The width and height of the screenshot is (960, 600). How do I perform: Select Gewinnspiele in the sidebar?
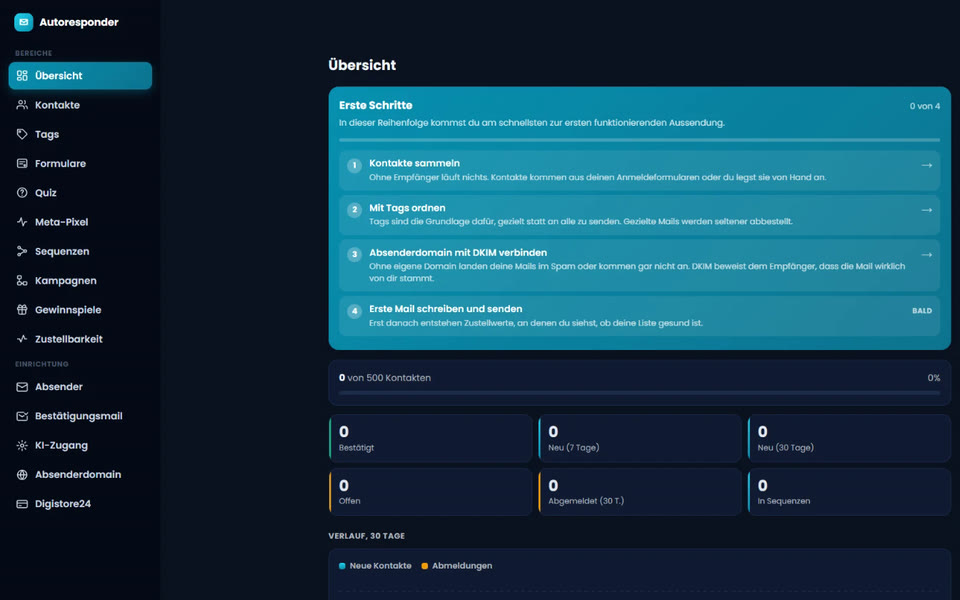tap(80, 310)
